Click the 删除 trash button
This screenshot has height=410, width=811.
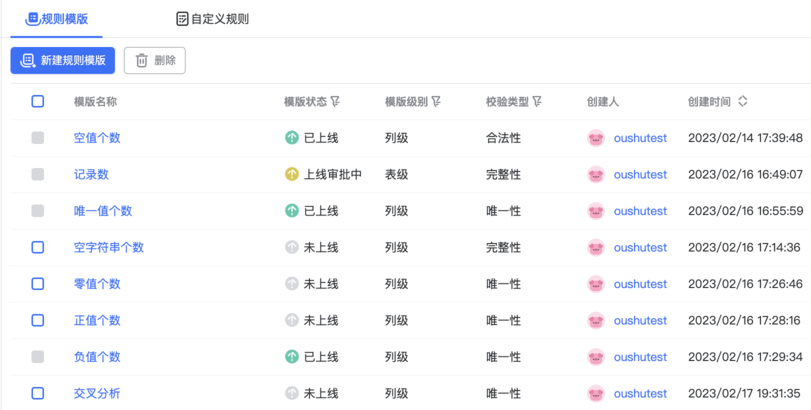(x=155, y=60)
